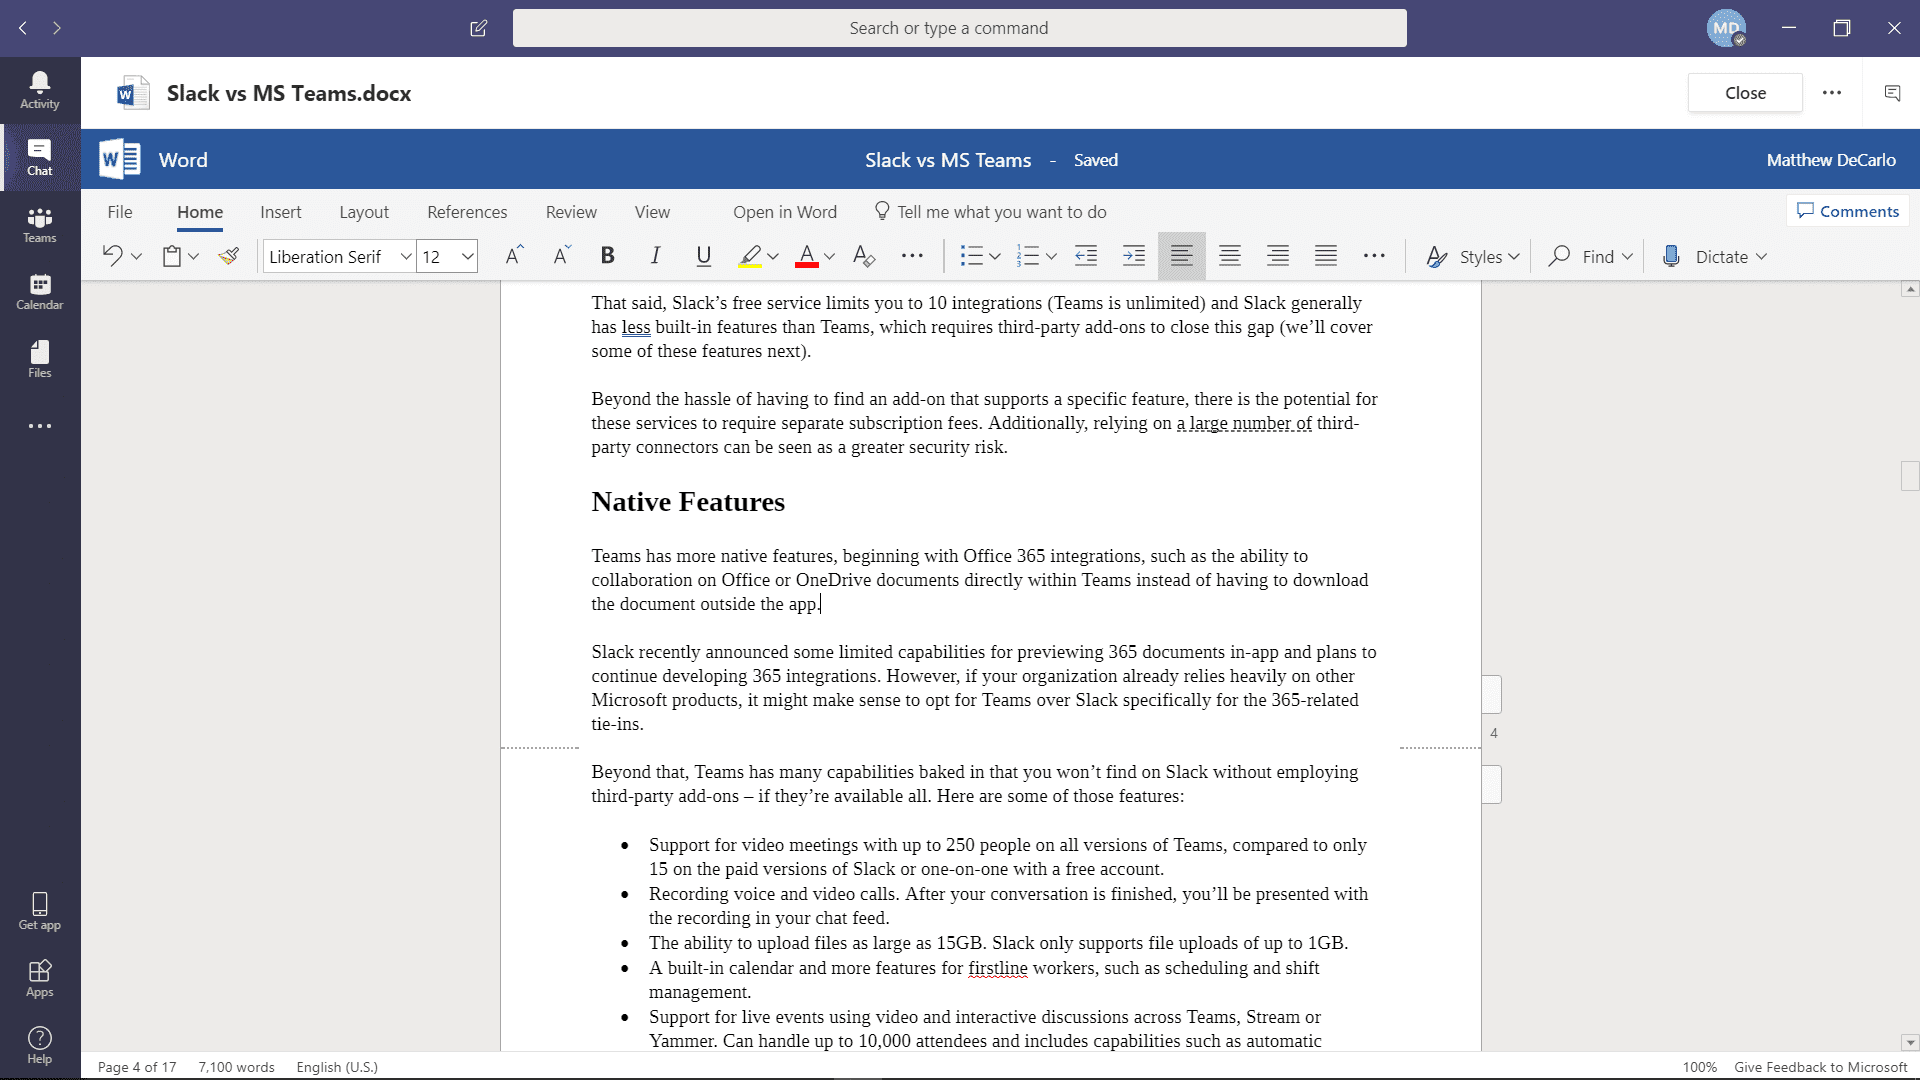This screenshot has width=1920, height=1080.
Task: Open the Styles dropdown
Action: coord(1473,257)
